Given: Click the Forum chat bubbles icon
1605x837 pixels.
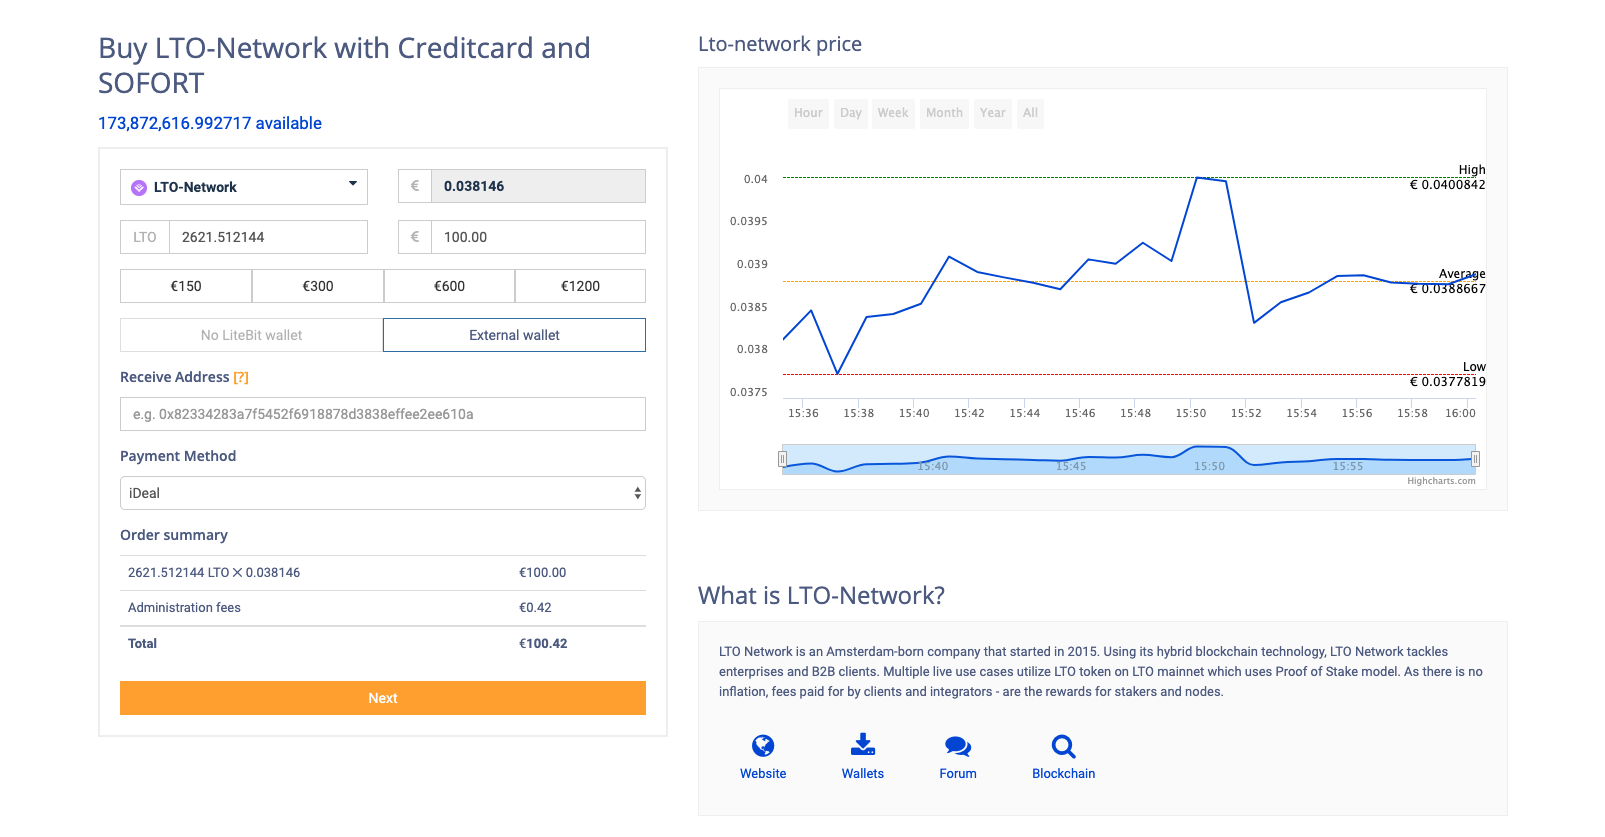Looking at the screenshot, I should (x=958, y=746).
